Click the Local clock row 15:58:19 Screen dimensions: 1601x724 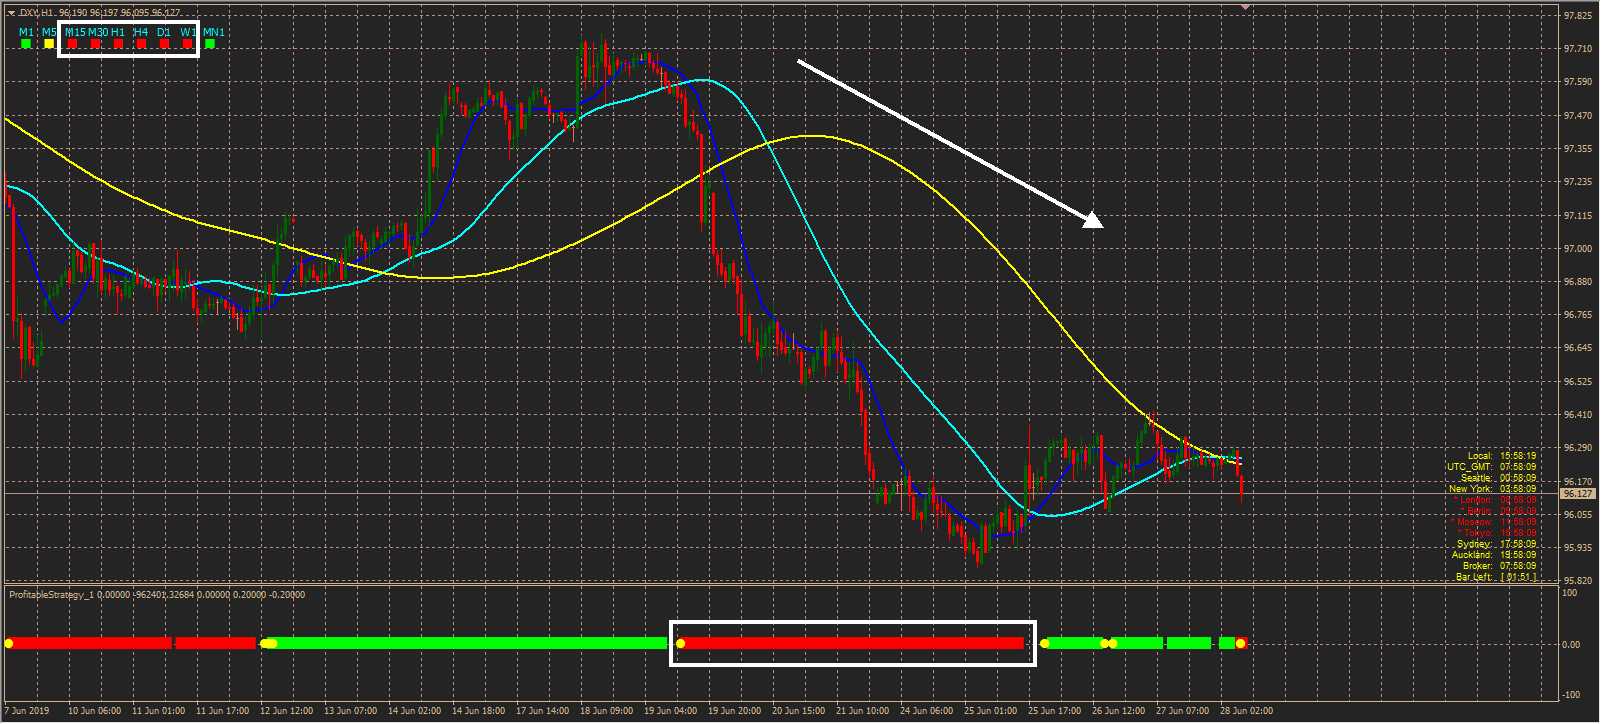[x=1502, y=455]
